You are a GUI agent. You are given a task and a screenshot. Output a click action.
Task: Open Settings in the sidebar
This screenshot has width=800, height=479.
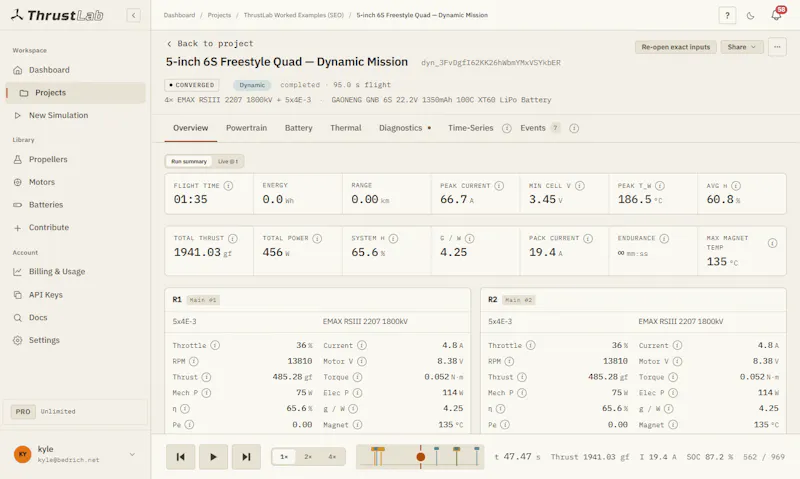tap(75, 340)
